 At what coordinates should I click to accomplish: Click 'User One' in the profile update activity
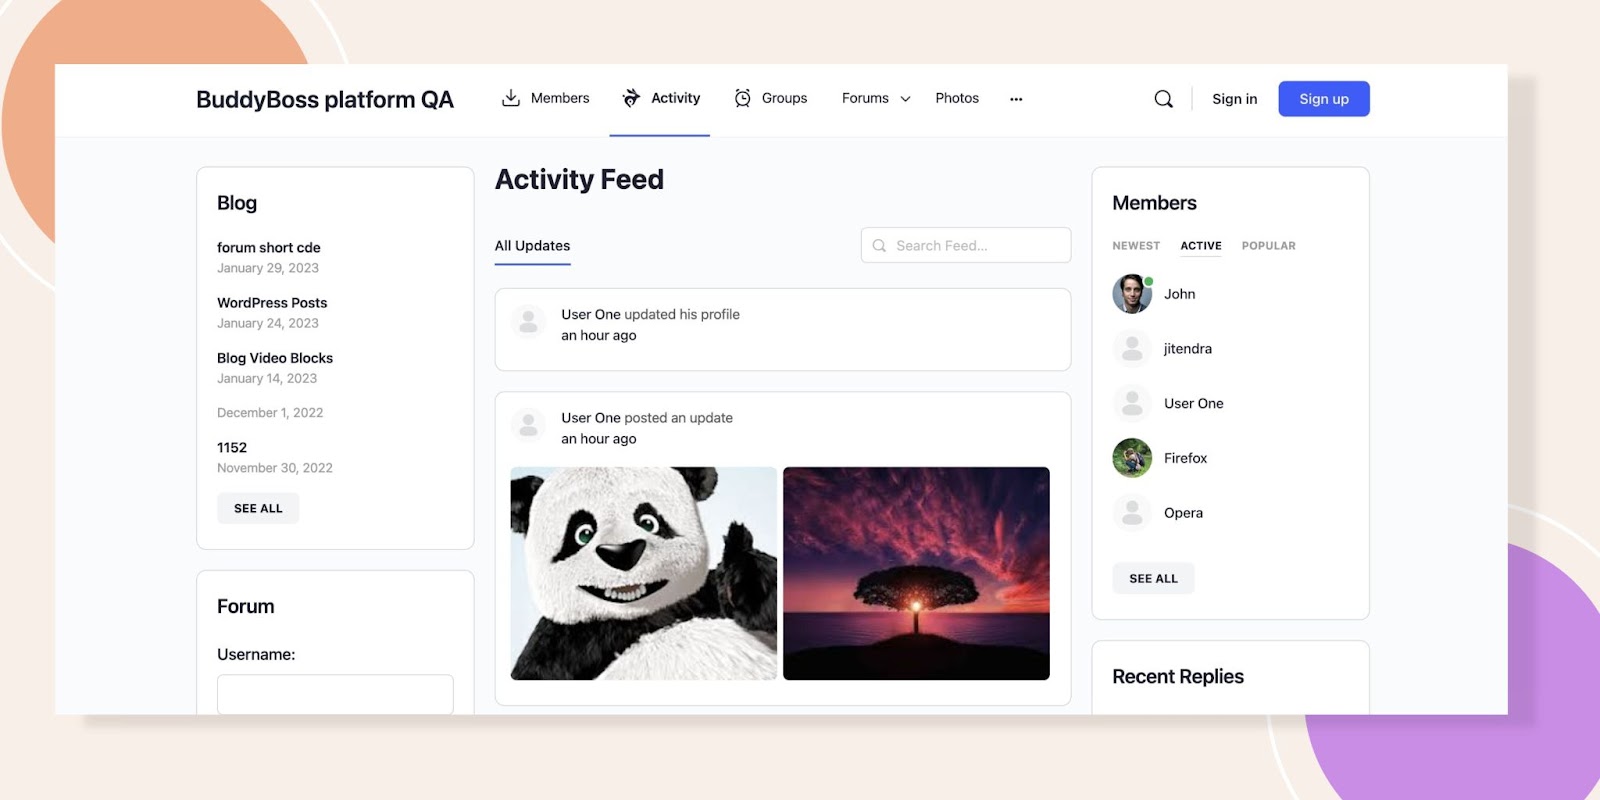591,314
